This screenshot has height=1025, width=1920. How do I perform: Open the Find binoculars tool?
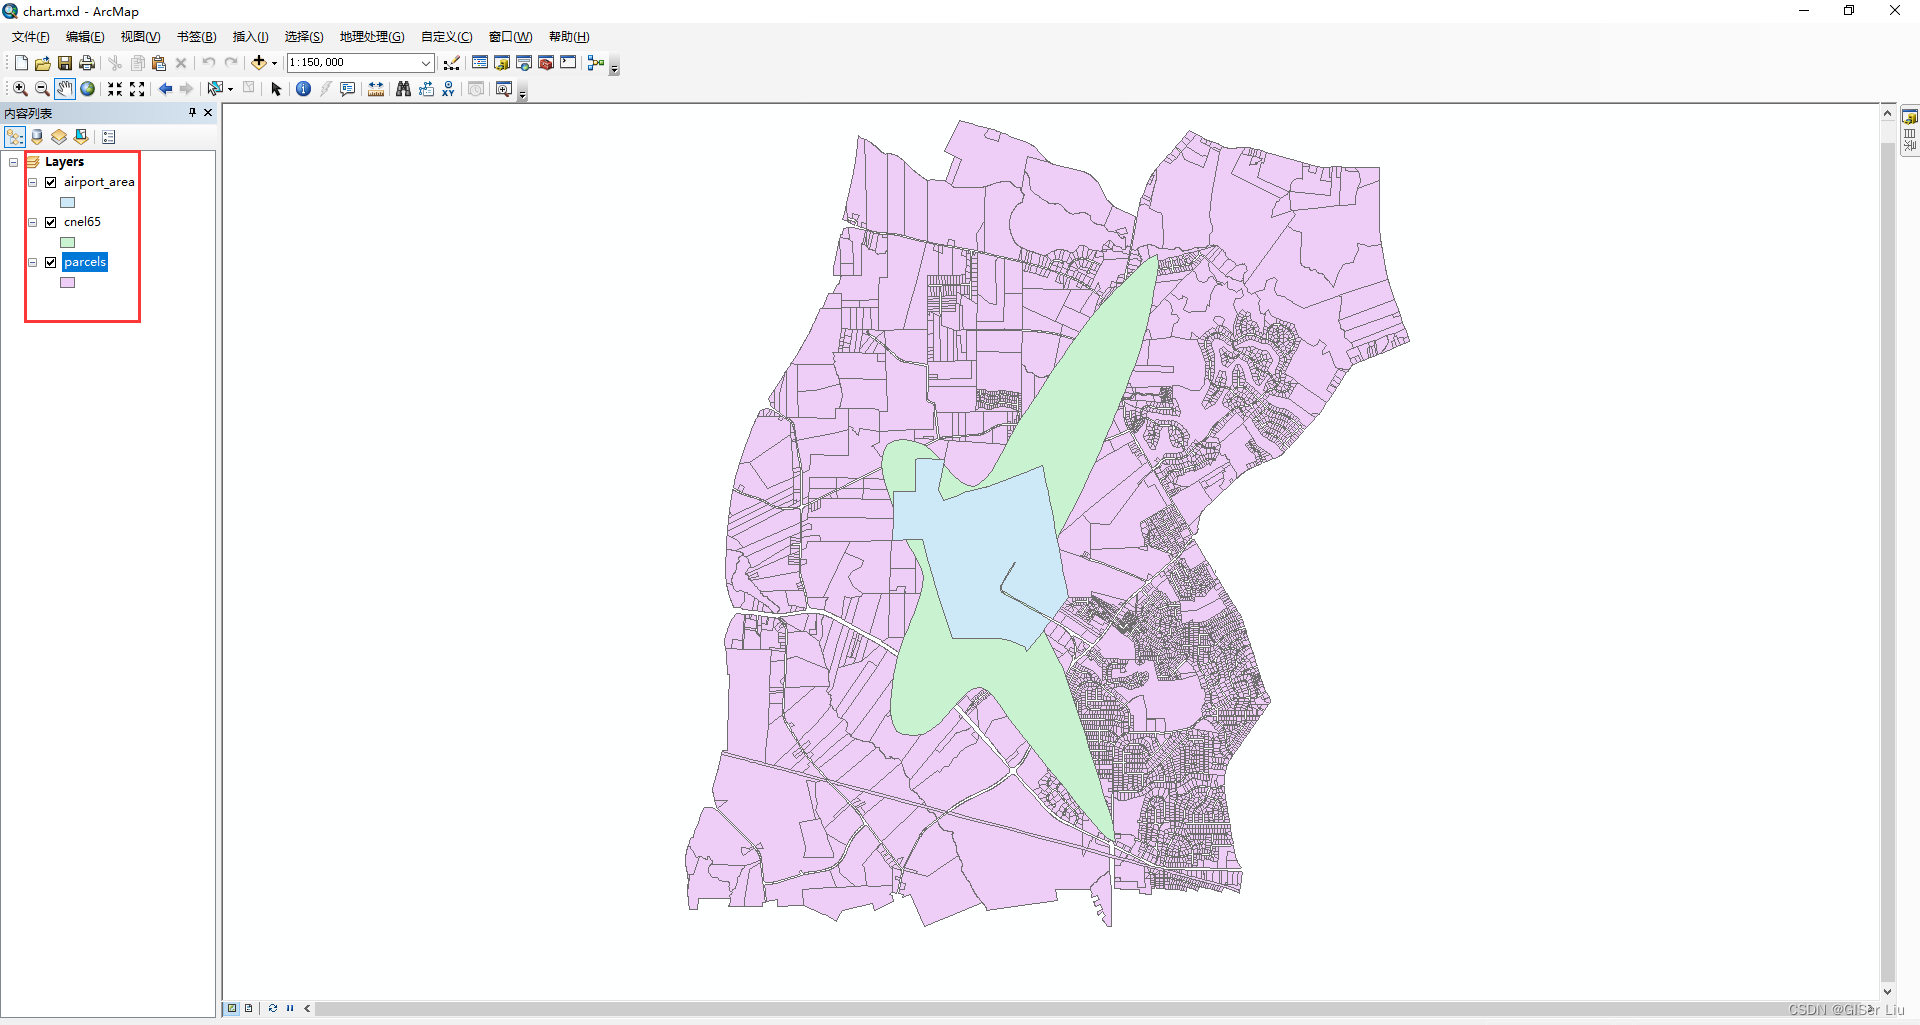pyautogui.click(x=404, y=89)
